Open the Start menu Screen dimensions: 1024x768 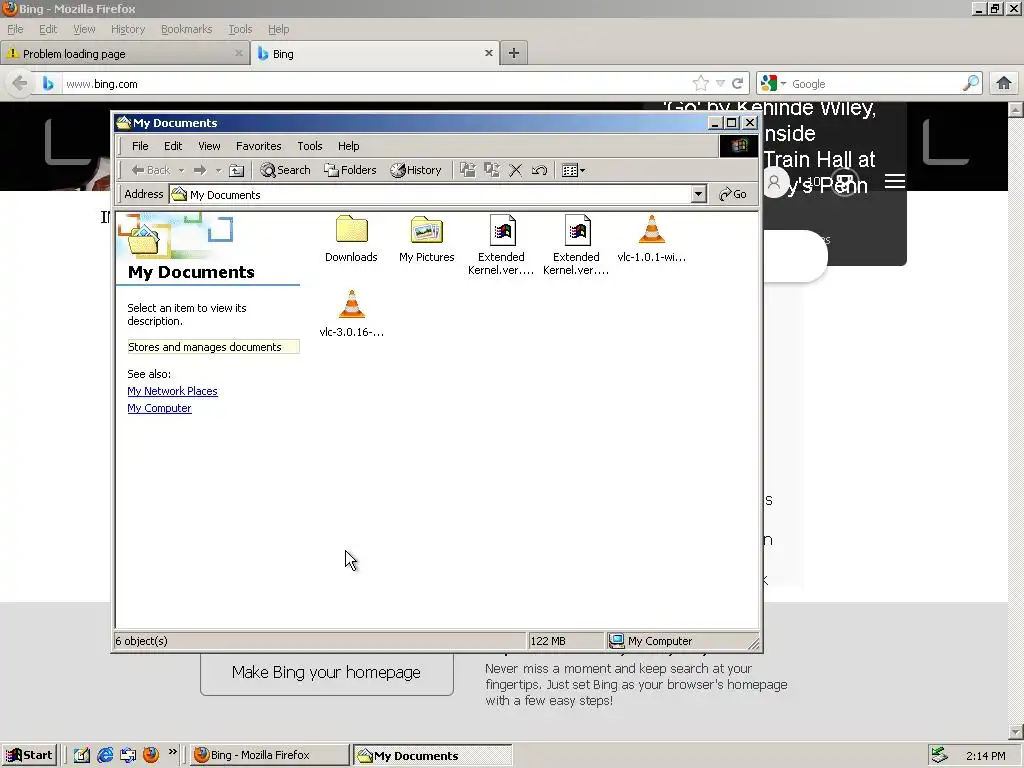[x=29, y=755]
